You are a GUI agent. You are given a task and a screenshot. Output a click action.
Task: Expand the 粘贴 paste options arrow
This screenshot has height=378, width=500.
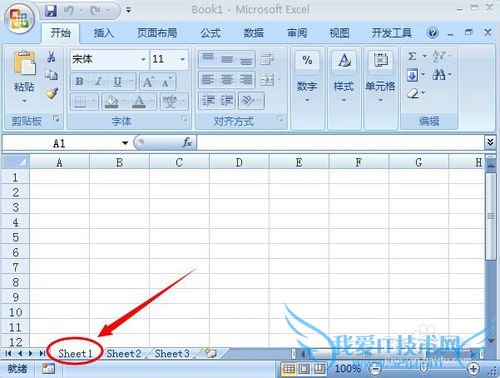[24, 101]
